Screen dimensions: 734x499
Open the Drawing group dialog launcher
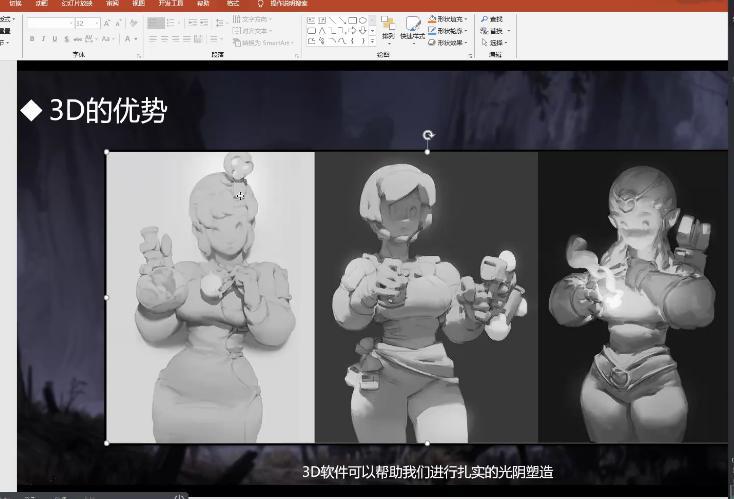pos(470,56)
